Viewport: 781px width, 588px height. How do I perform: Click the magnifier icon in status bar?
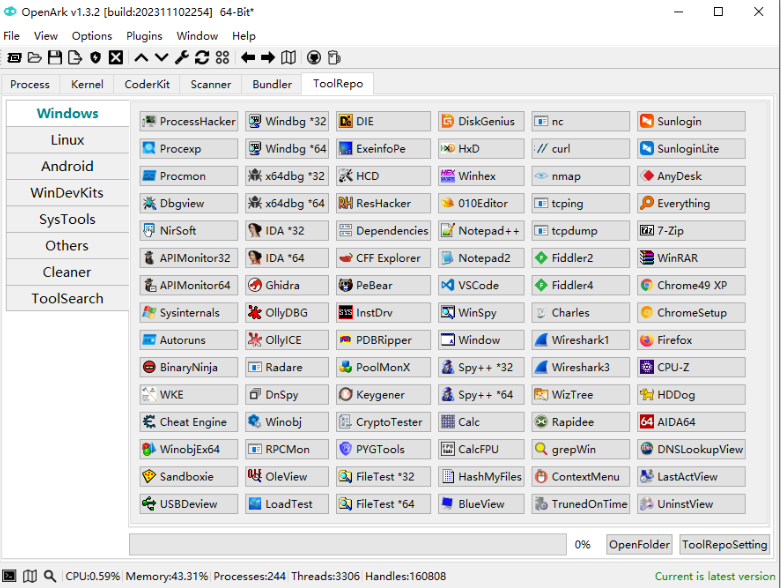point(49,576)
